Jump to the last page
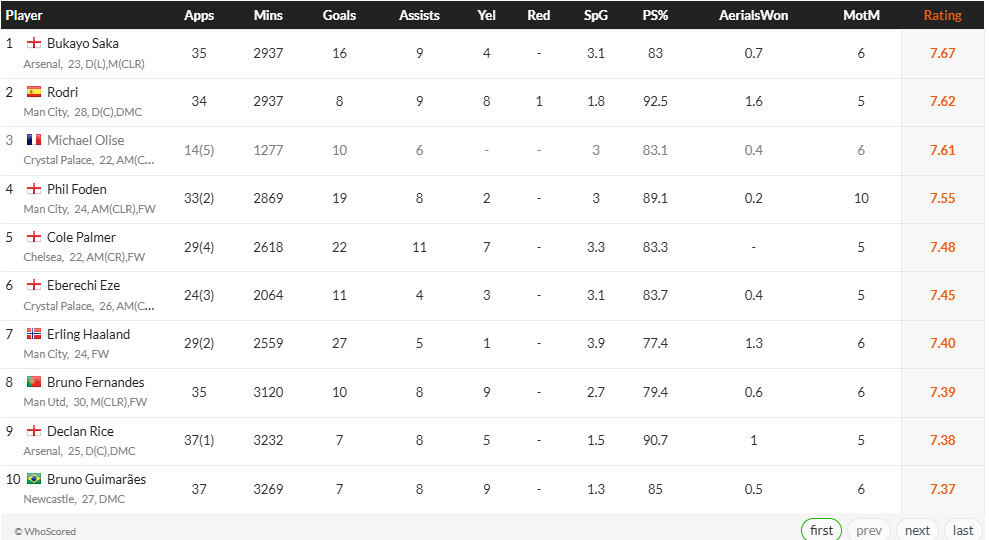This screenshot has height=540, width=989. 962,530
